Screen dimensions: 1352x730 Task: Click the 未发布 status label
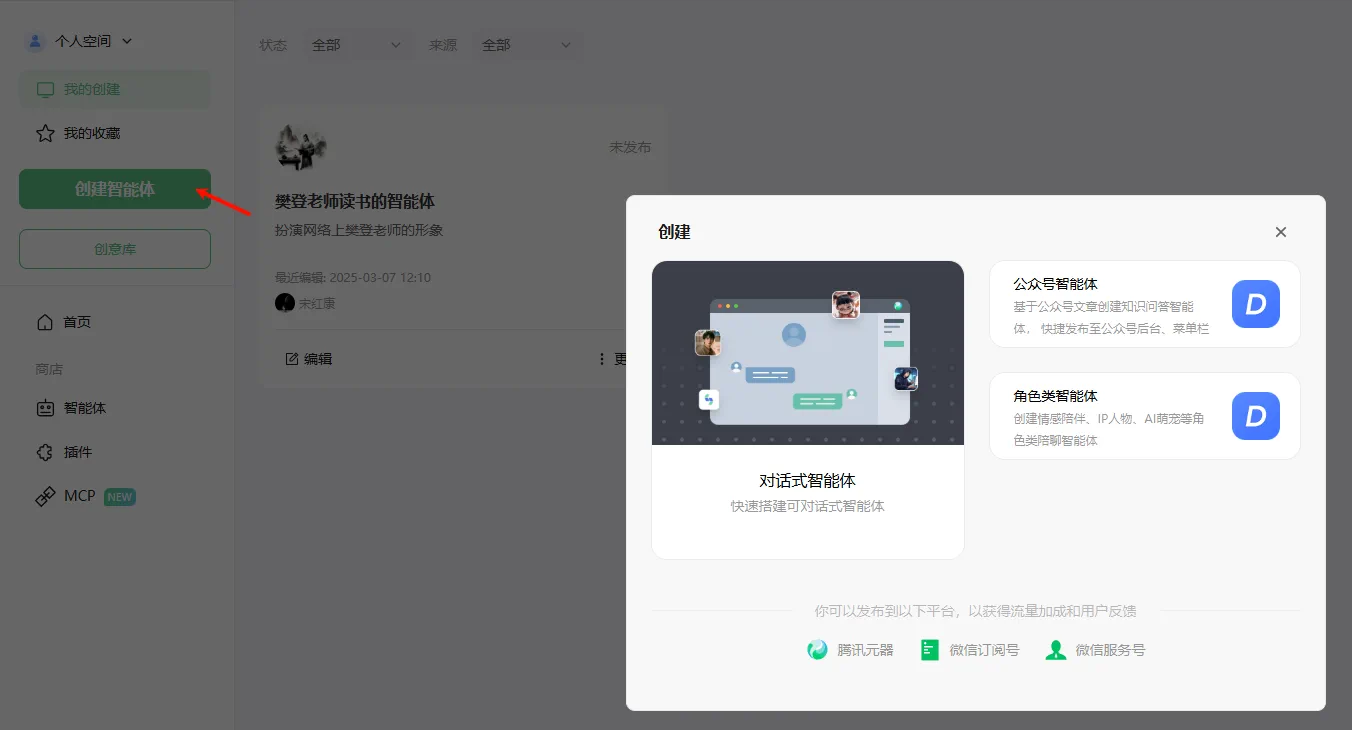630,147
